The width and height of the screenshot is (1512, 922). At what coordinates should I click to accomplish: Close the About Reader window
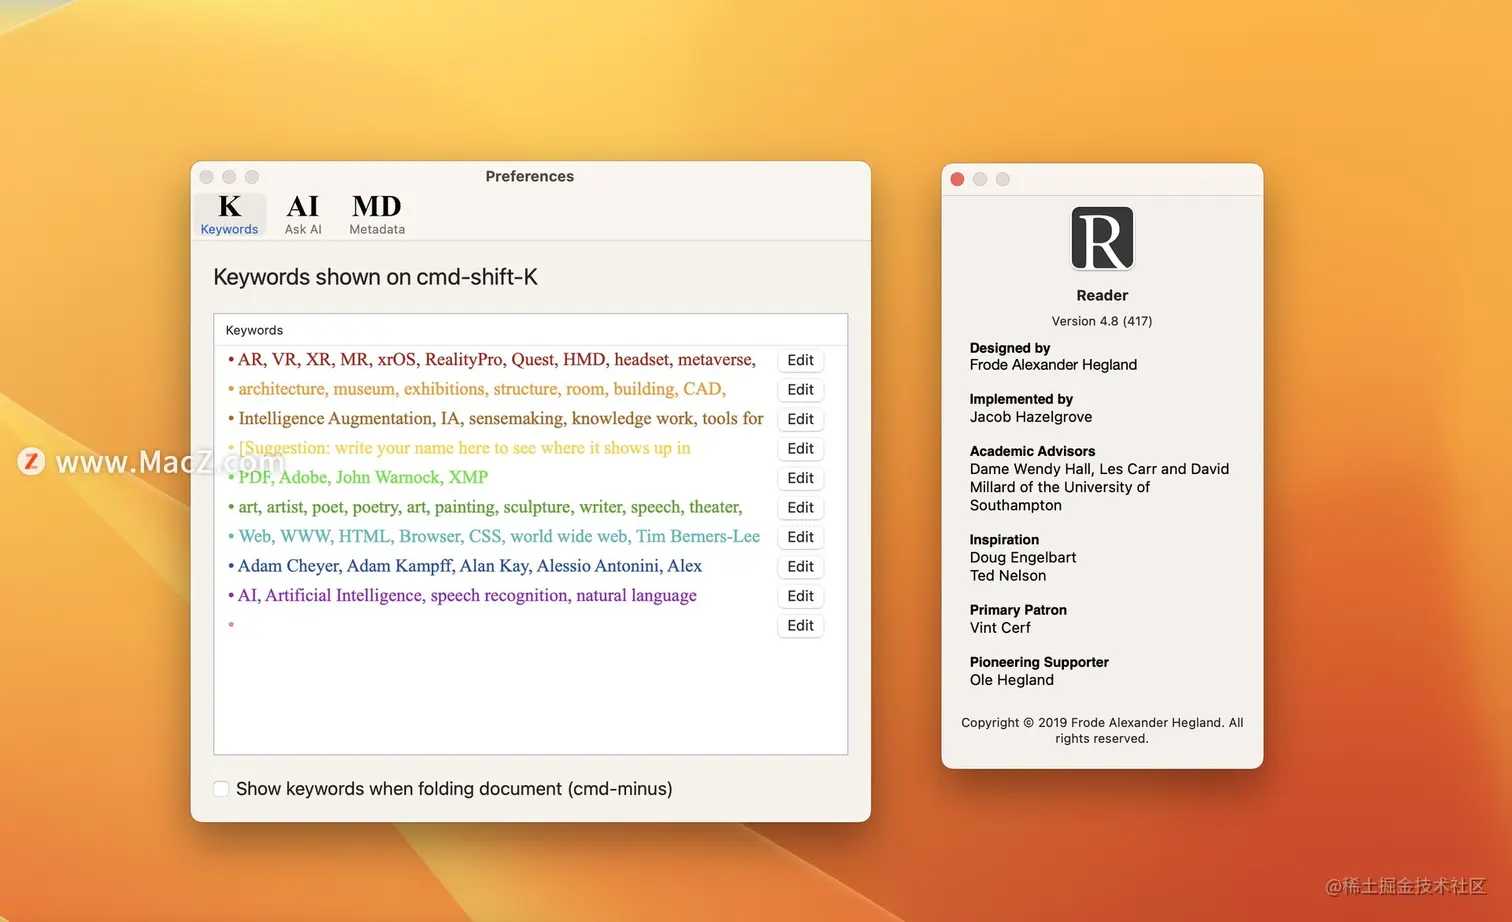pos(957,179)
